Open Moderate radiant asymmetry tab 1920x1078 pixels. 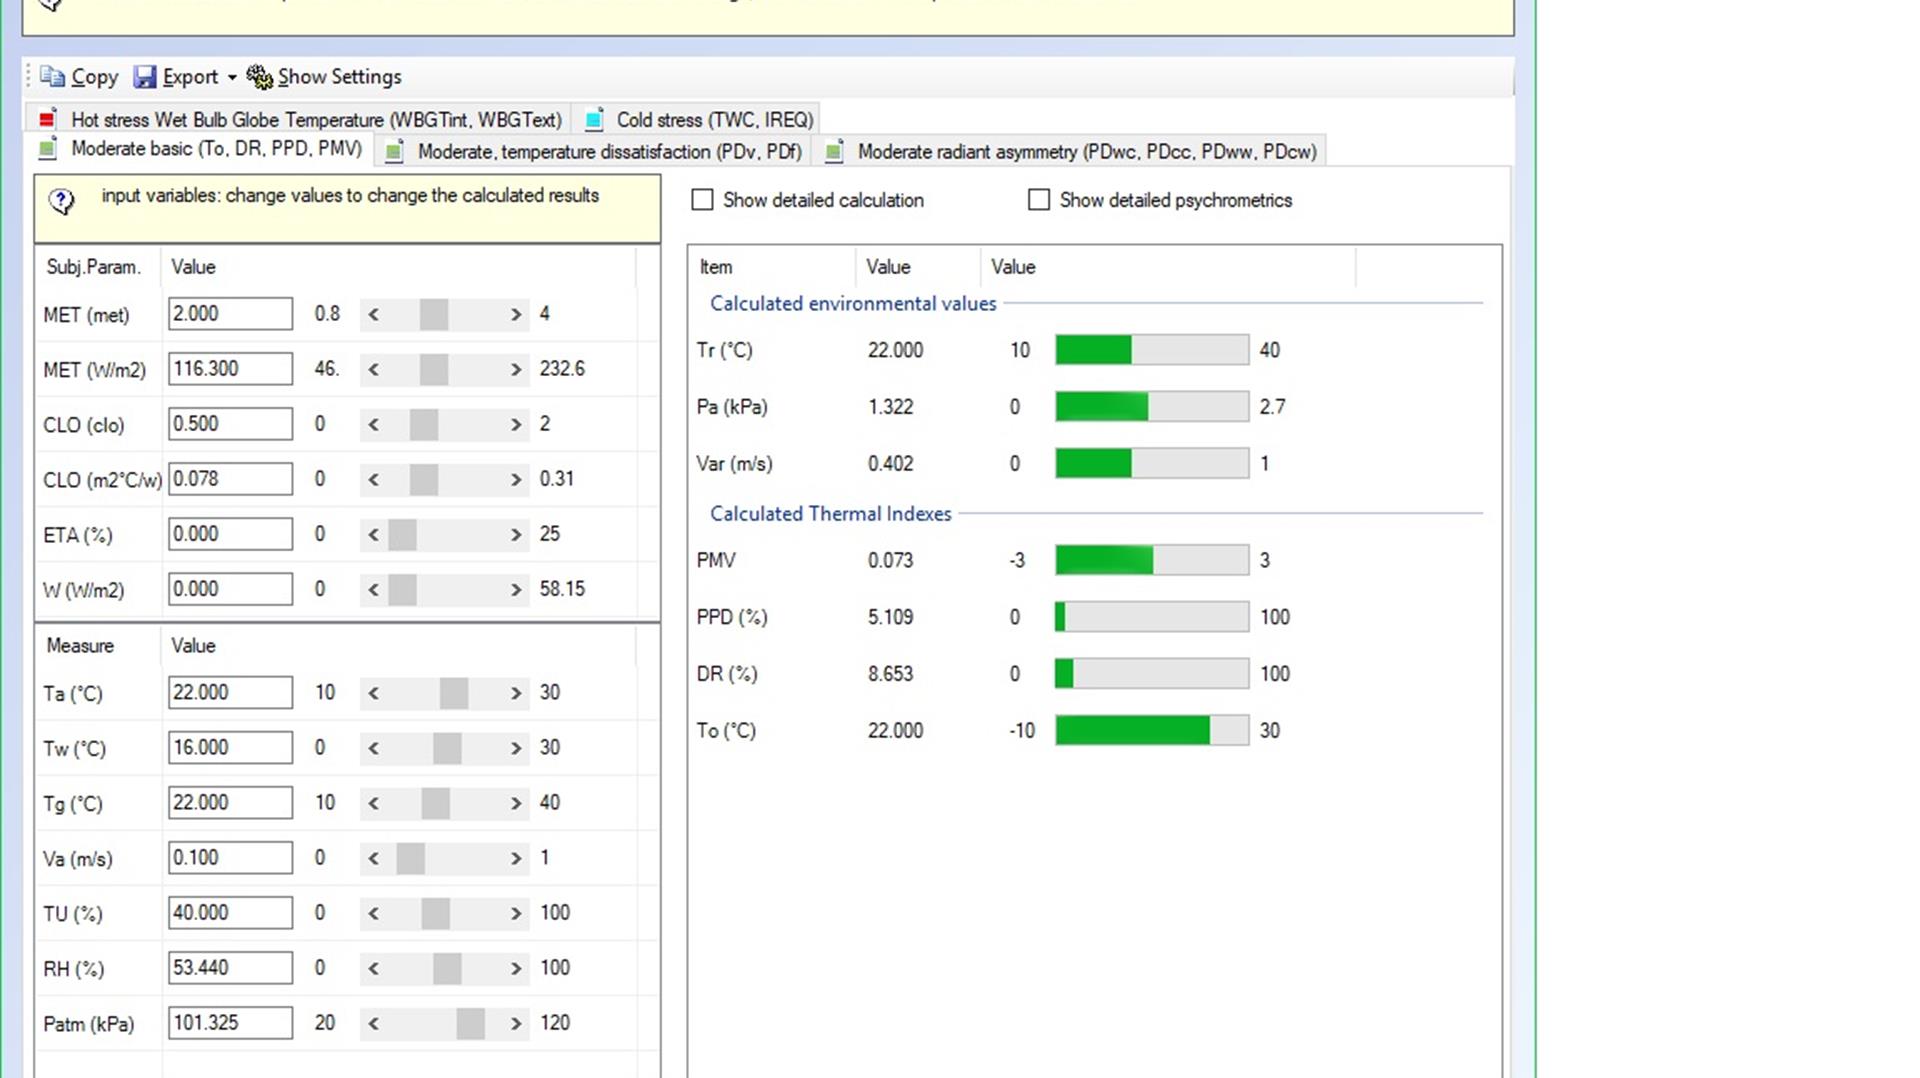click(1071, 152)
